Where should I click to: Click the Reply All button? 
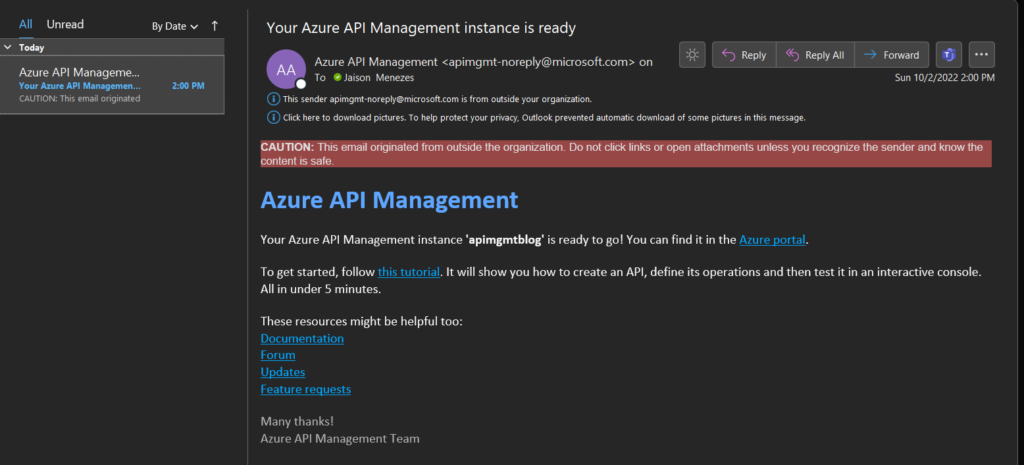[x=815, y=55]
